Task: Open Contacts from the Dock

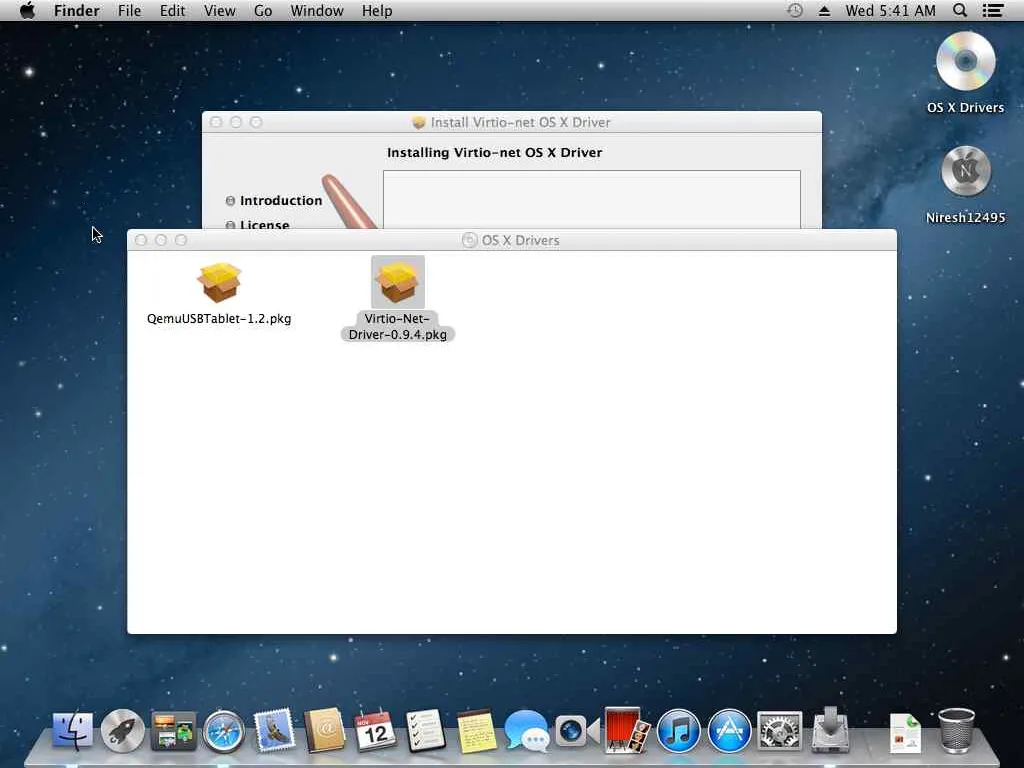Action: 325,730
